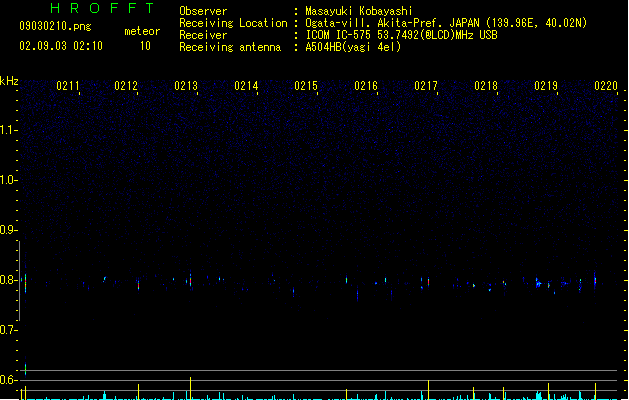
Task: Click the 0214 time marker
Action: [x=246, y=86]
